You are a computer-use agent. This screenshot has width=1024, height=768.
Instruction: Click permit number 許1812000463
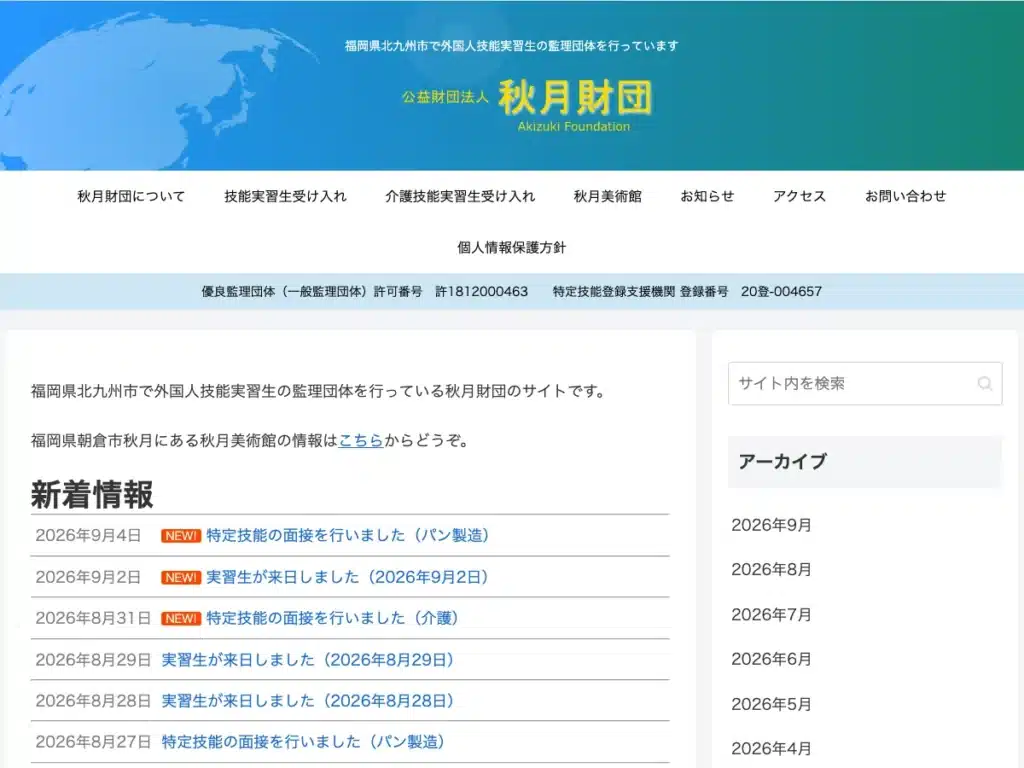click(x=482, y=292)
